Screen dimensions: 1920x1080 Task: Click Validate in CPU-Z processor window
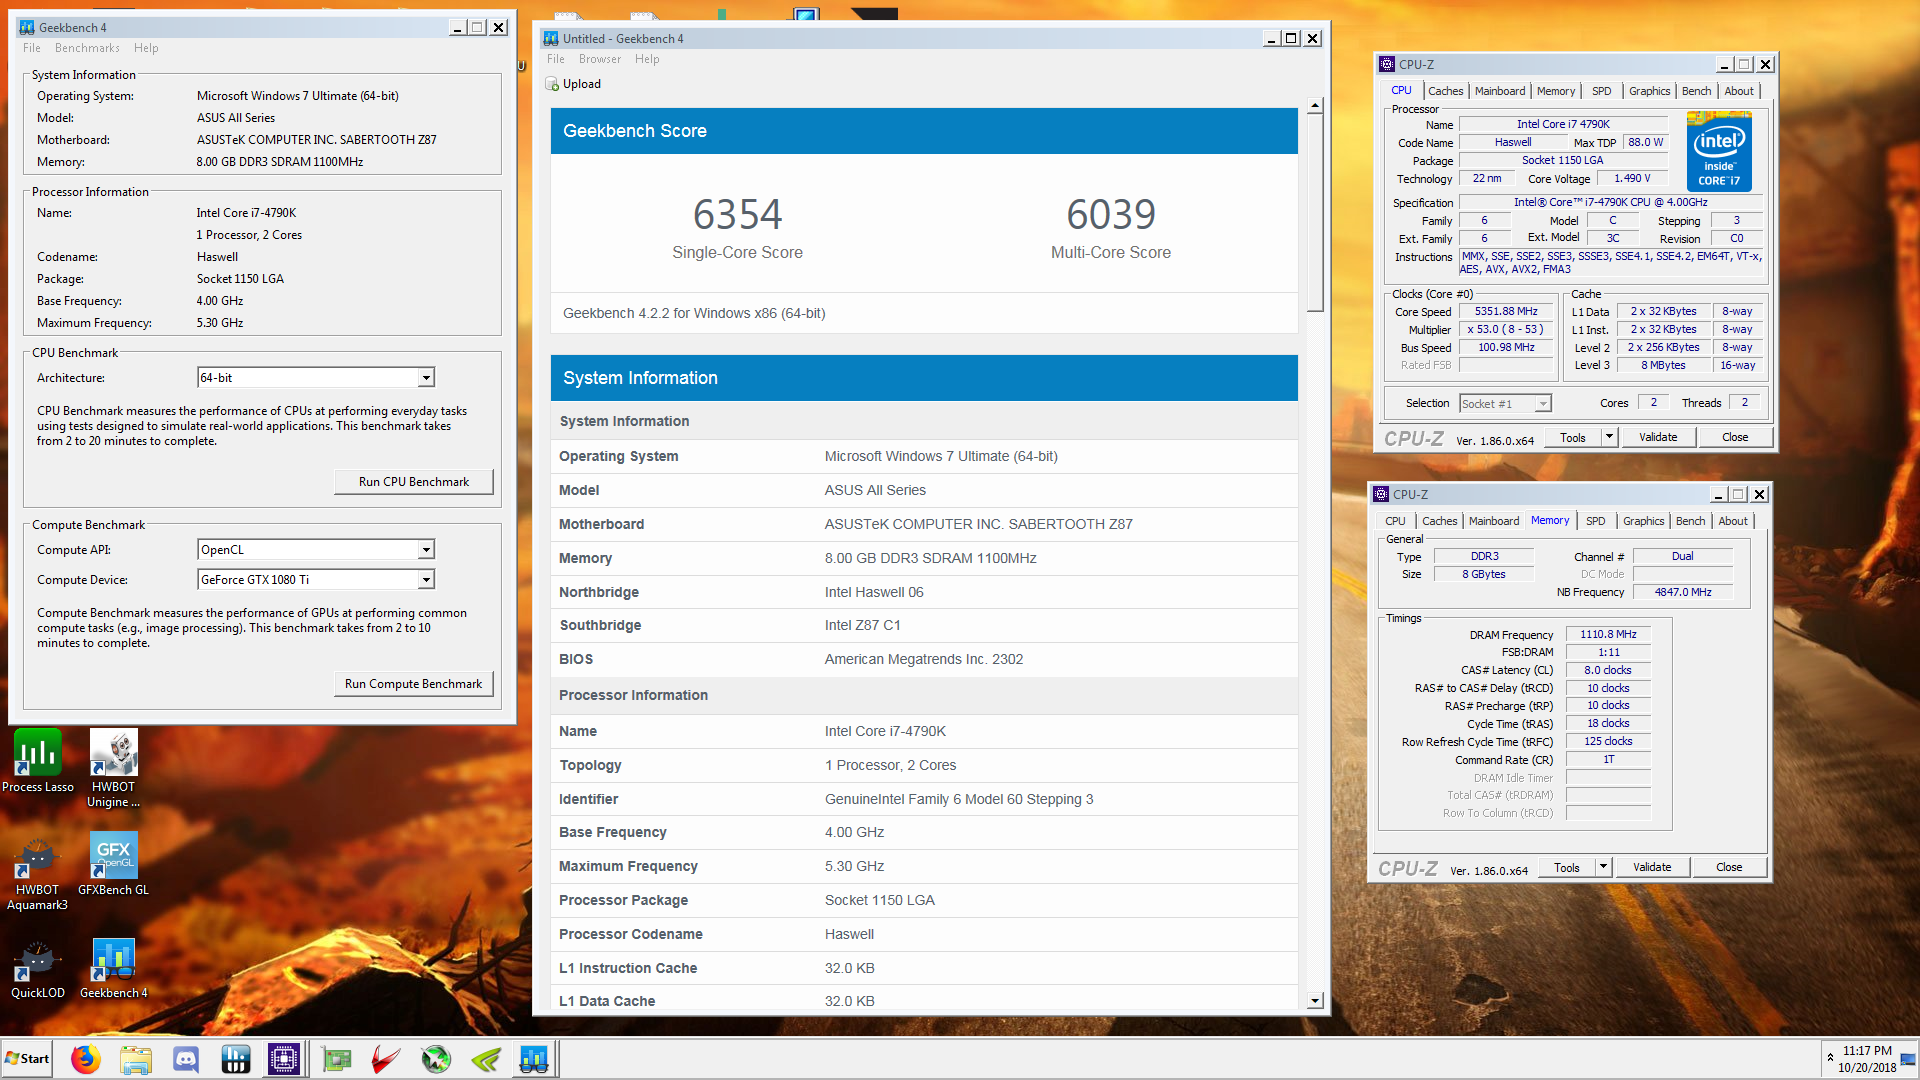coord(1658,437)
